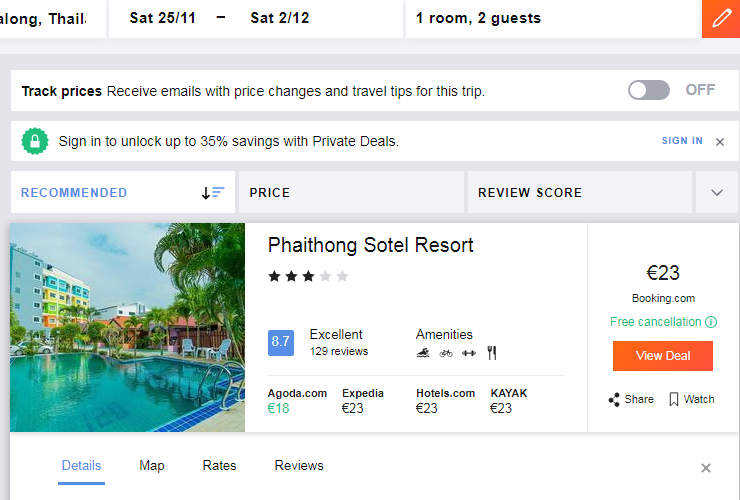Open the Map tab
This screenshot has width=740, height=500.
[x=152, y=466]
